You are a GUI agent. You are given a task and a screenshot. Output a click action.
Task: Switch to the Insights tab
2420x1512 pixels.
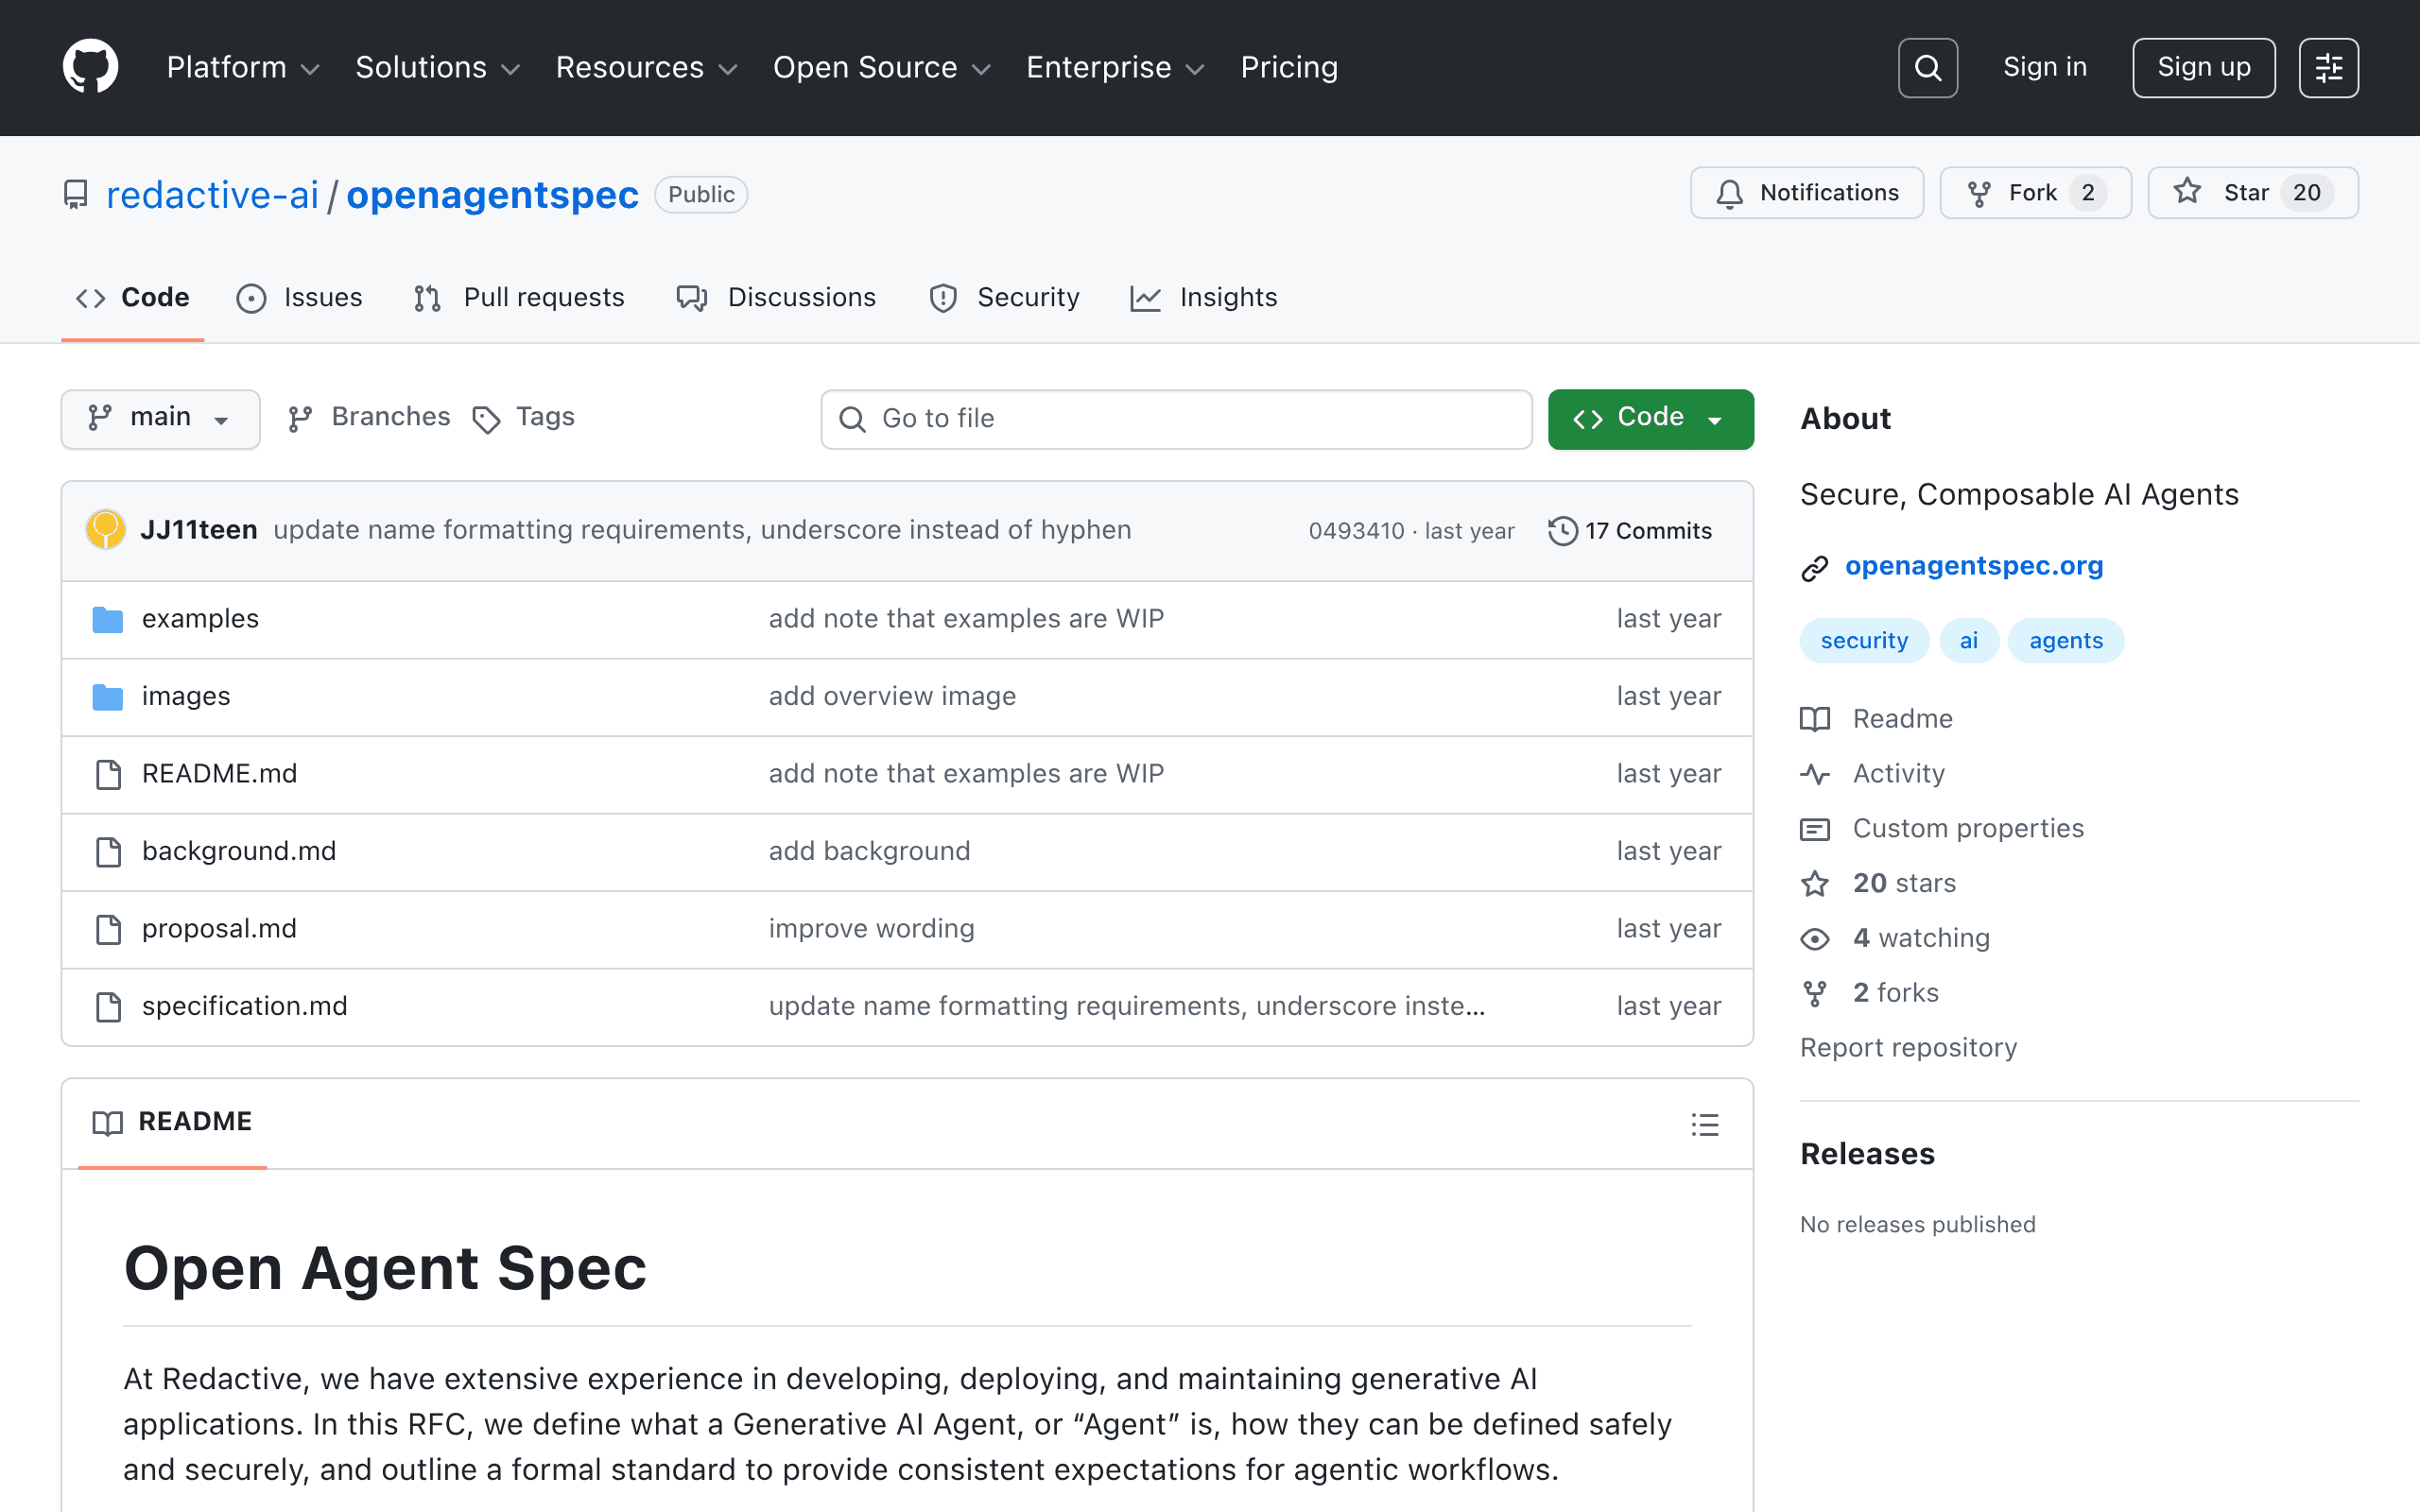1204,298
